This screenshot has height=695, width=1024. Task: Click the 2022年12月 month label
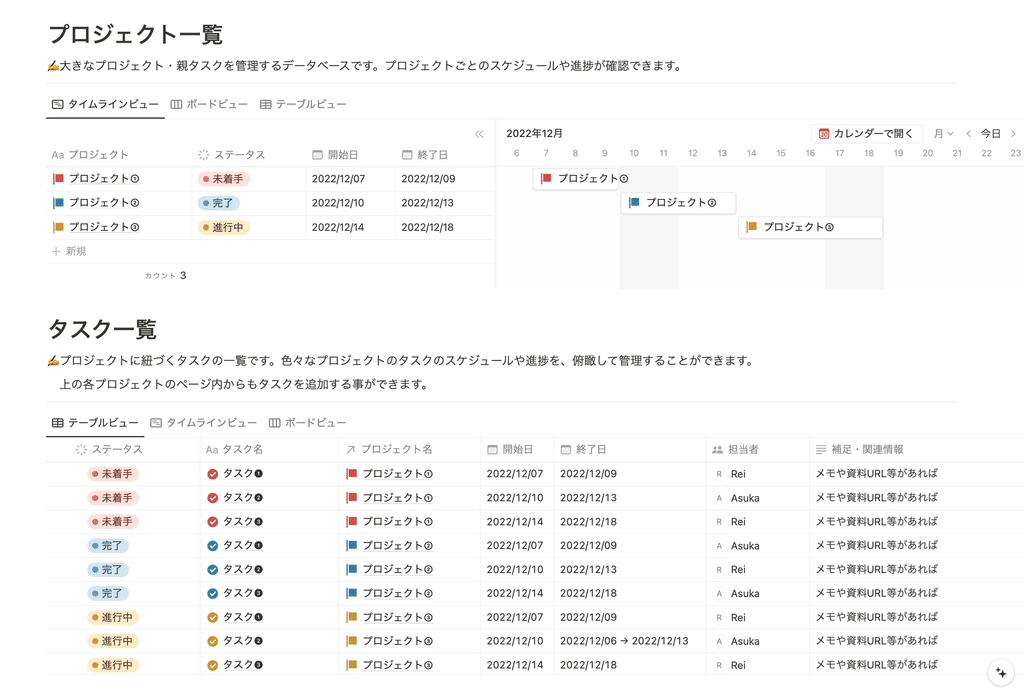pyautogui.click(x=534, y=133)
